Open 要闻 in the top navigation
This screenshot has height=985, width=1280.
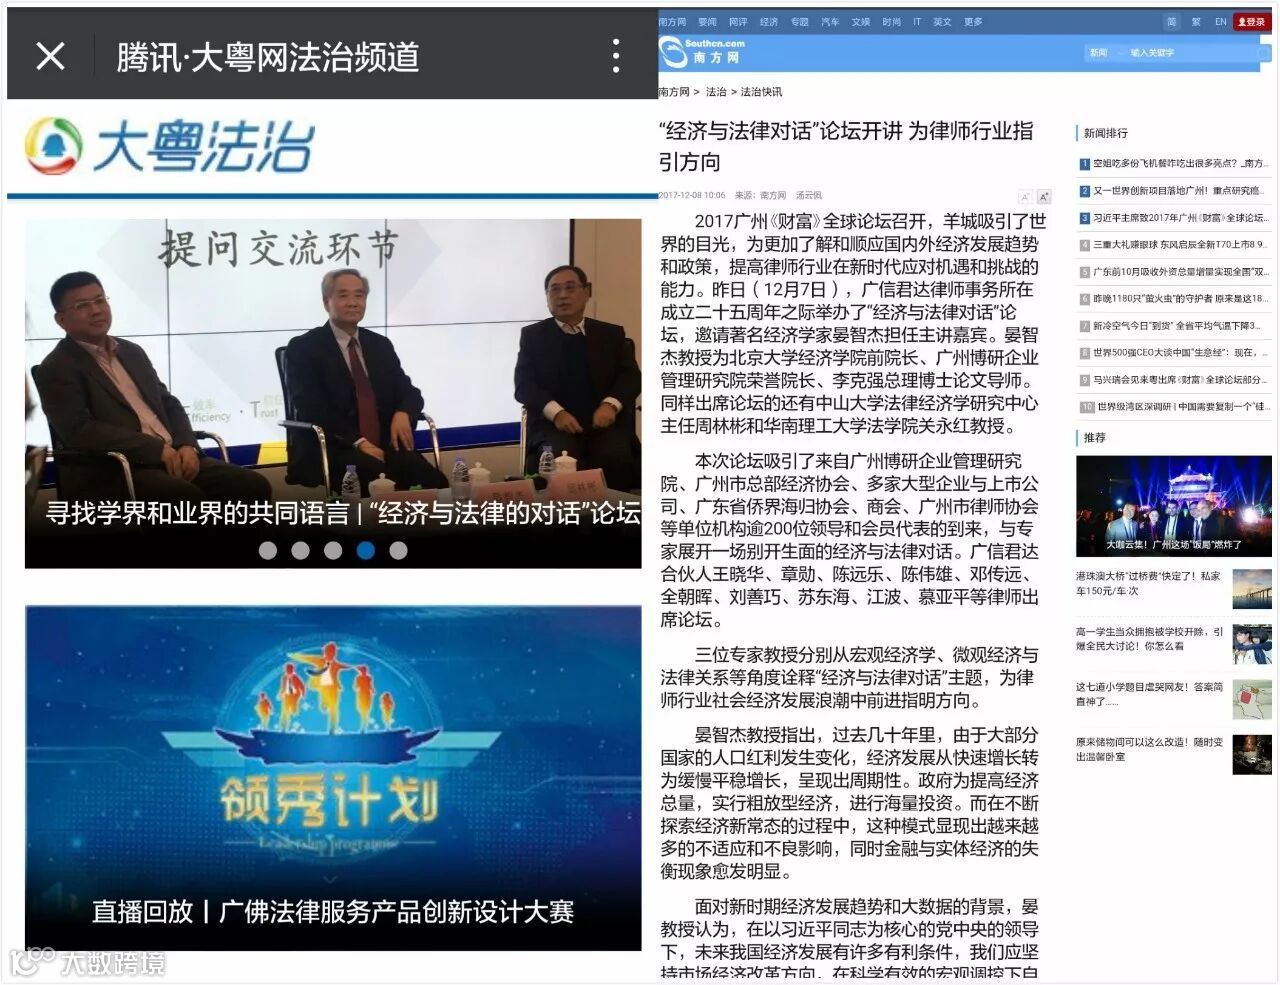pos(708,21)
